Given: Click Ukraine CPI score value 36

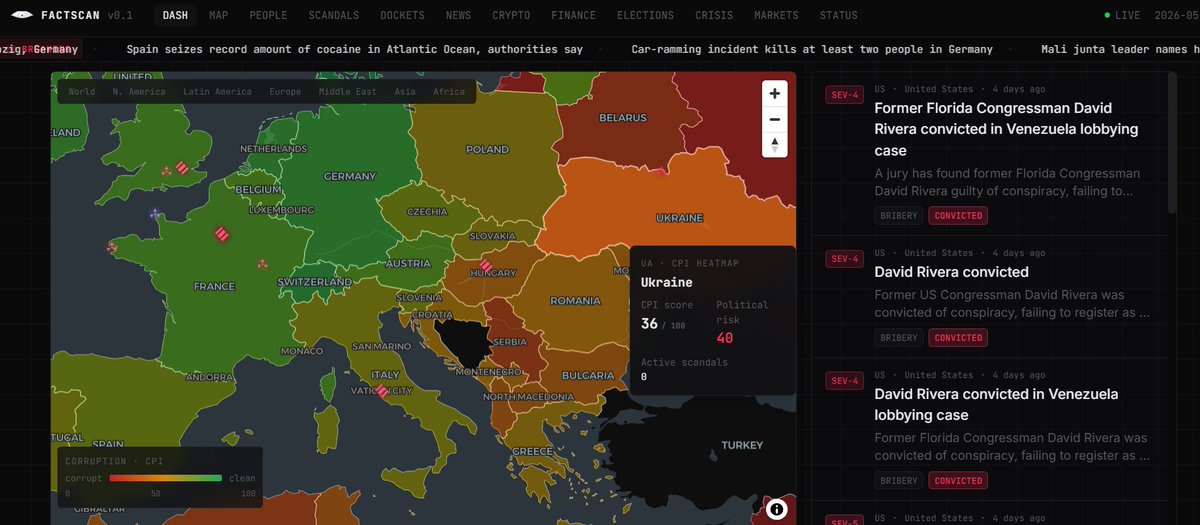Looking at the screenshot, I should pos(650,324).
